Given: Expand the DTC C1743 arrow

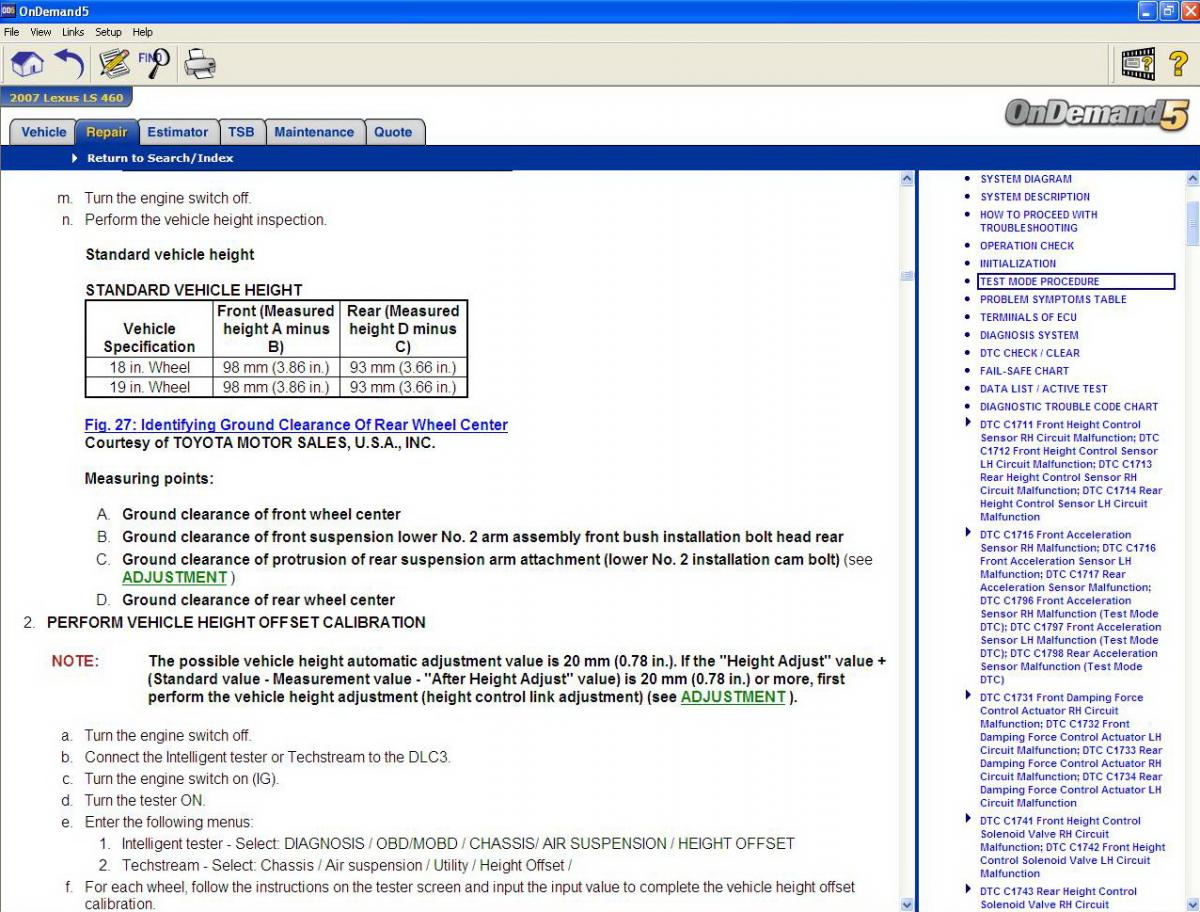Looking at the screenshot, I should (968, 891).
